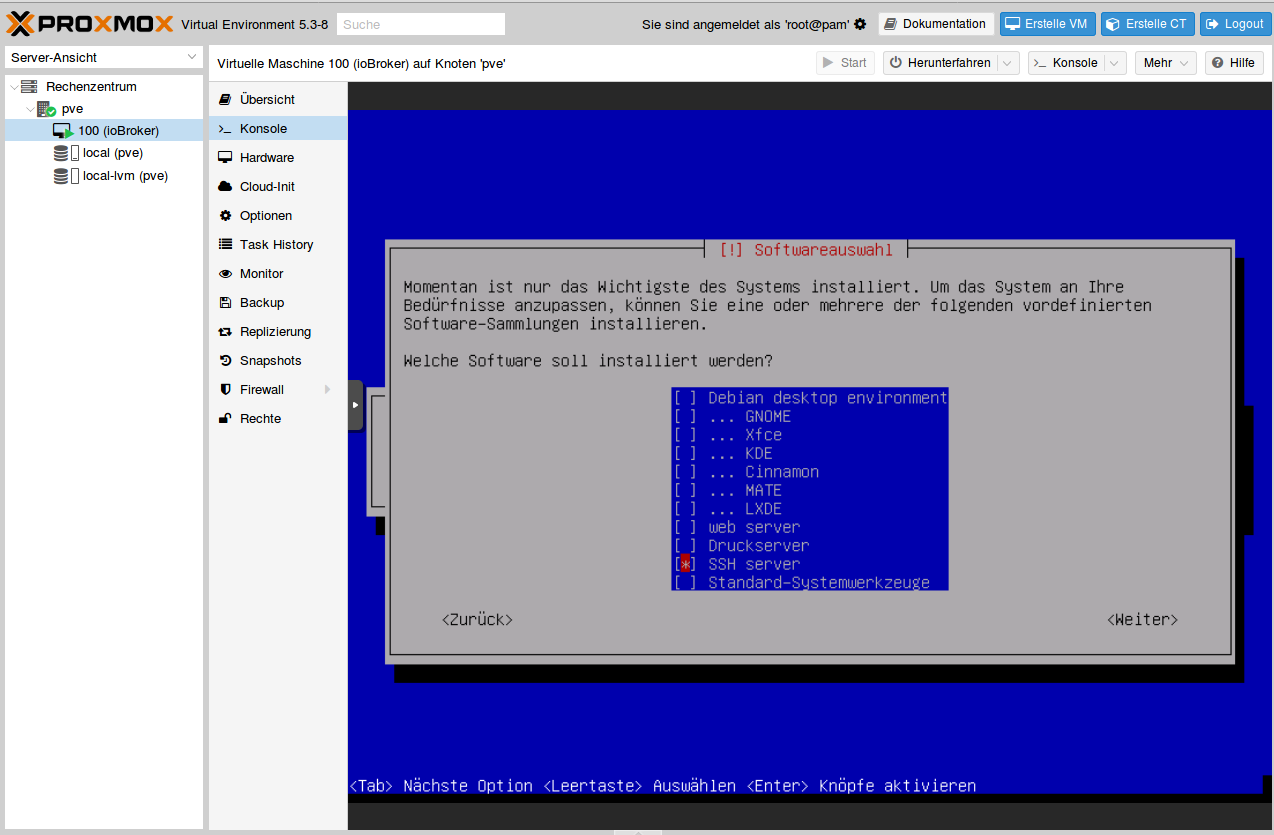Screen dimensions: 1274x835
Task: Click the side panel collapse handle
Action: click(x=355, y=405)
